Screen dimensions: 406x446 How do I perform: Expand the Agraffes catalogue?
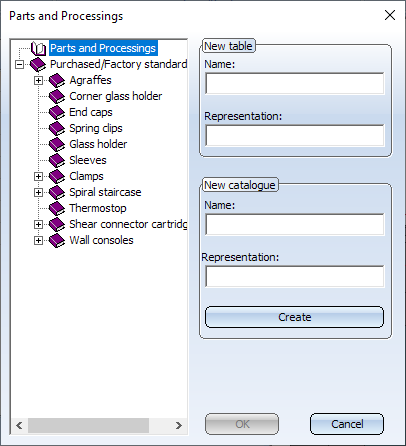(38, 80)
